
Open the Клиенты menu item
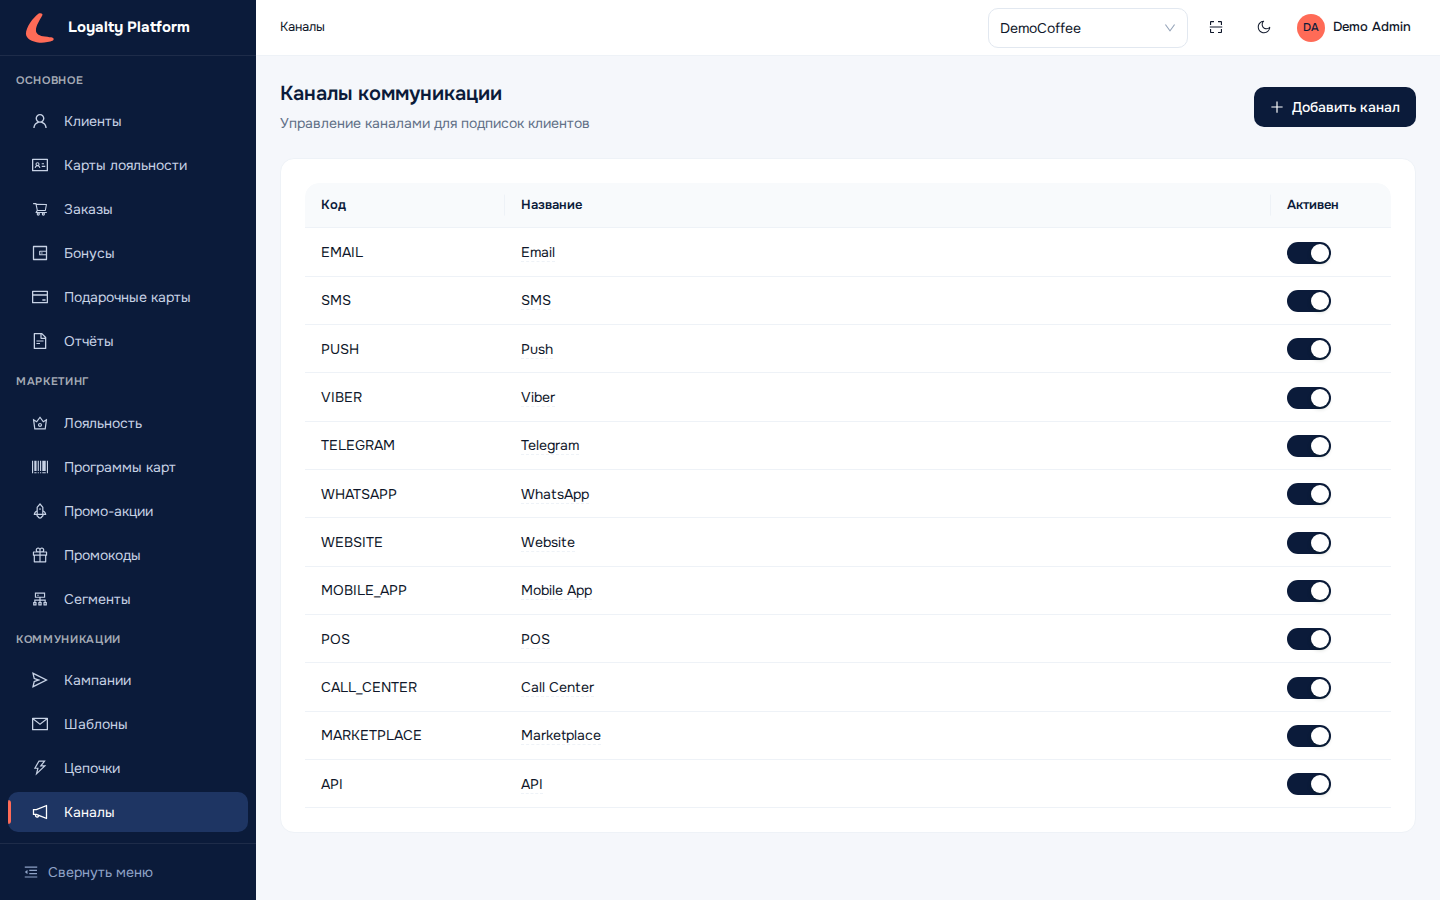[x=128, y=121]
